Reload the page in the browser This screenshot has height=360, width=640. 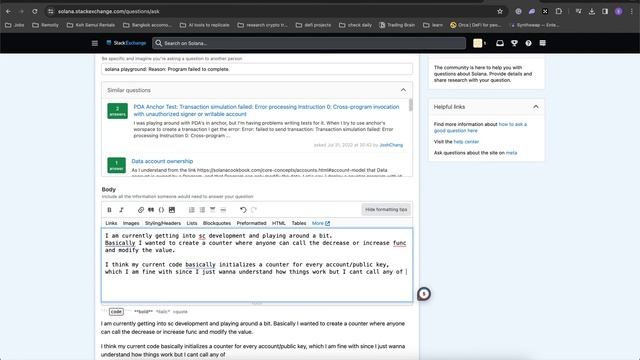[35, 11]
